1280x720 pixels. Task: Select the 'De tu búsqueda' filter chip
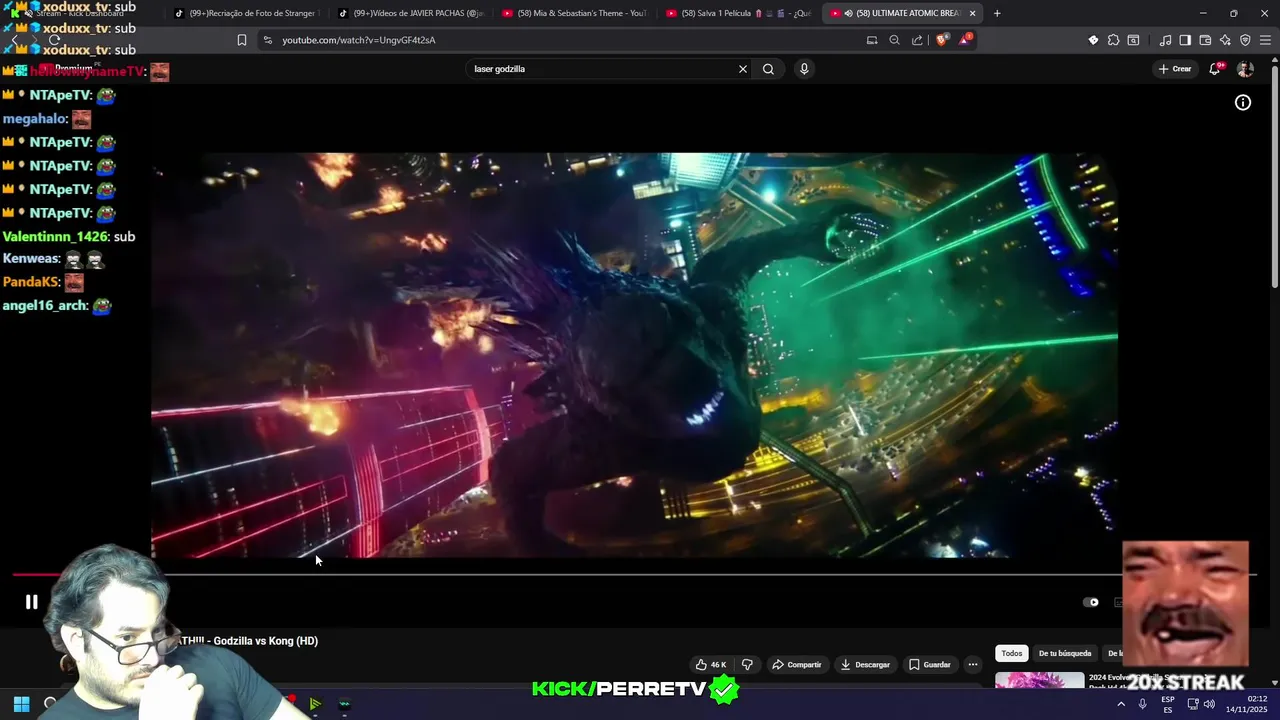(x=1065, y=653)
